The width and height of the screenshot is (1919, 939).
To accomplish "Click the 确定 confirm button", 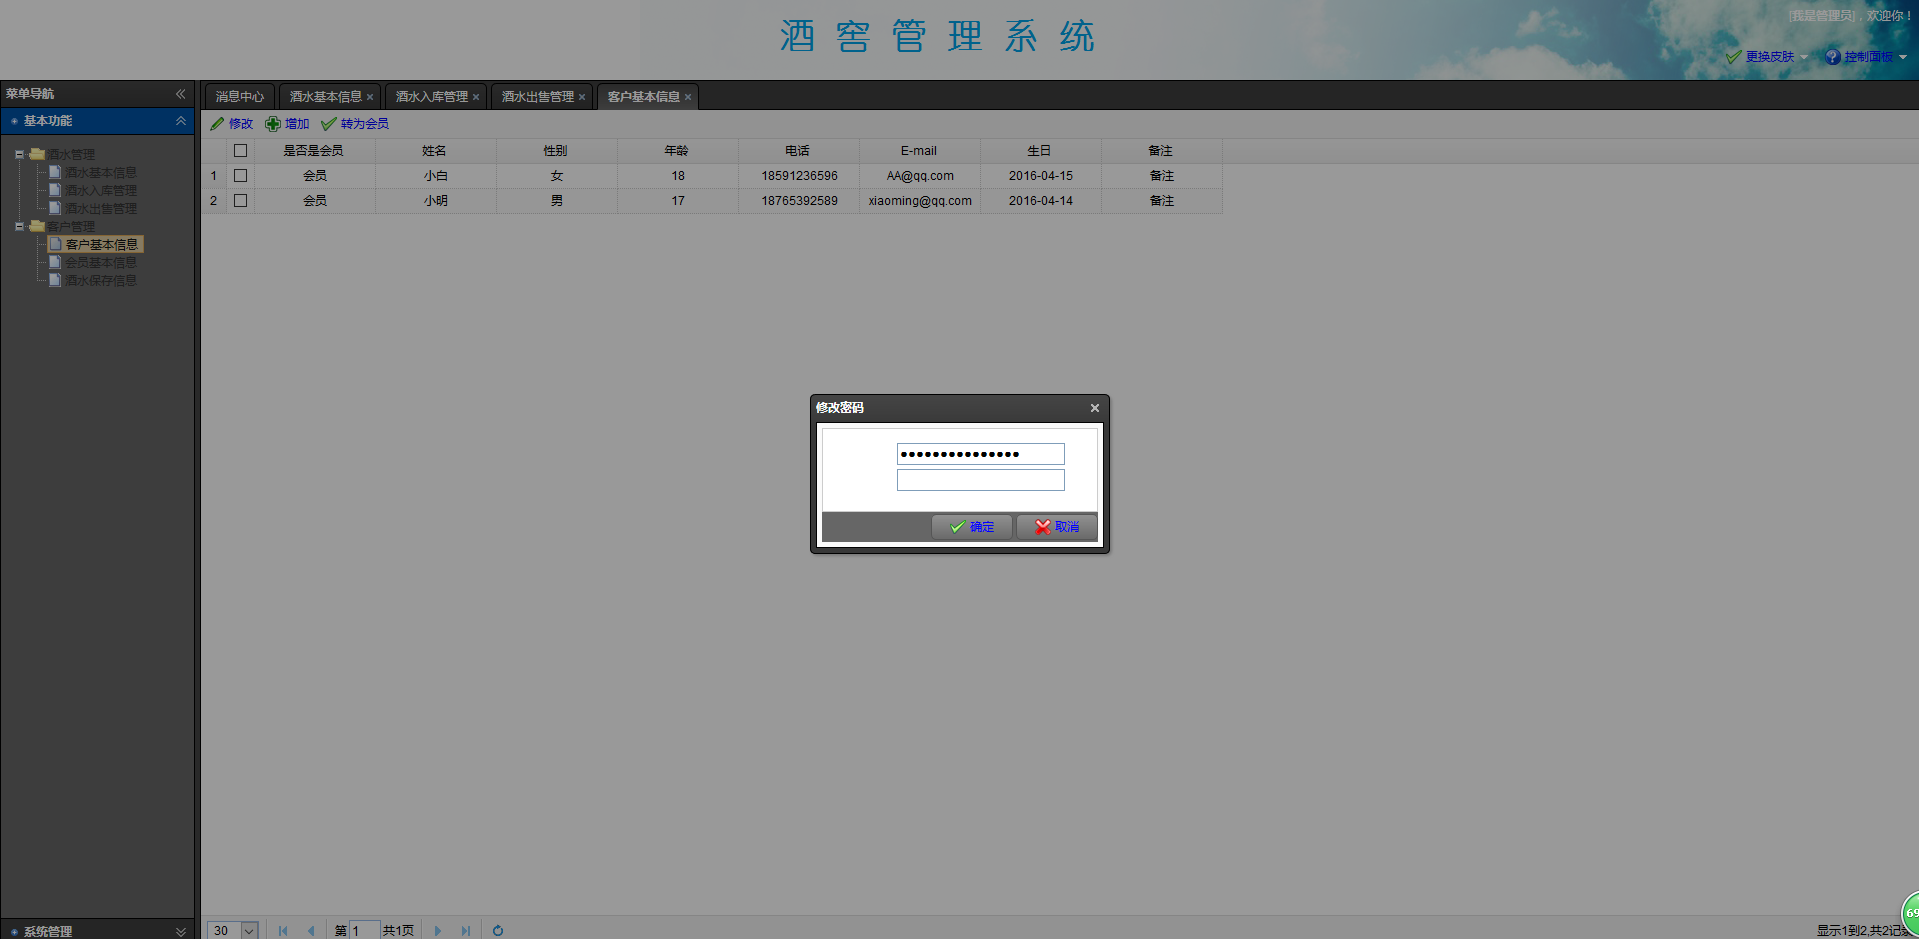I will pos(971,527).
